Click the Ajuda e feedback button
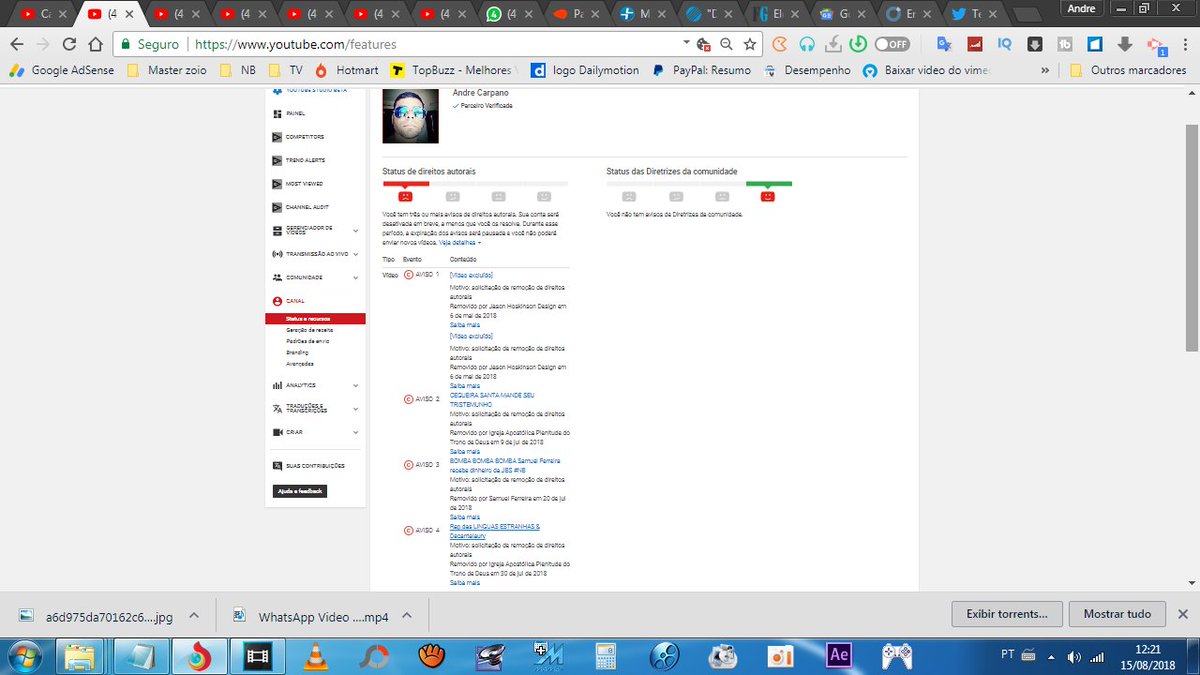Viewport: 1200px width, 675px height. [x=301, y=491]
